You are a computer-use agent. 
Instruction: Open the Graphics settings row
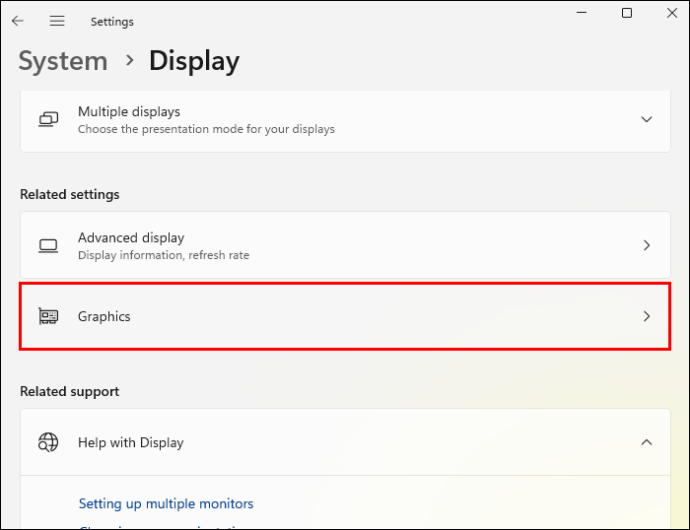click(x=345, y=316)
